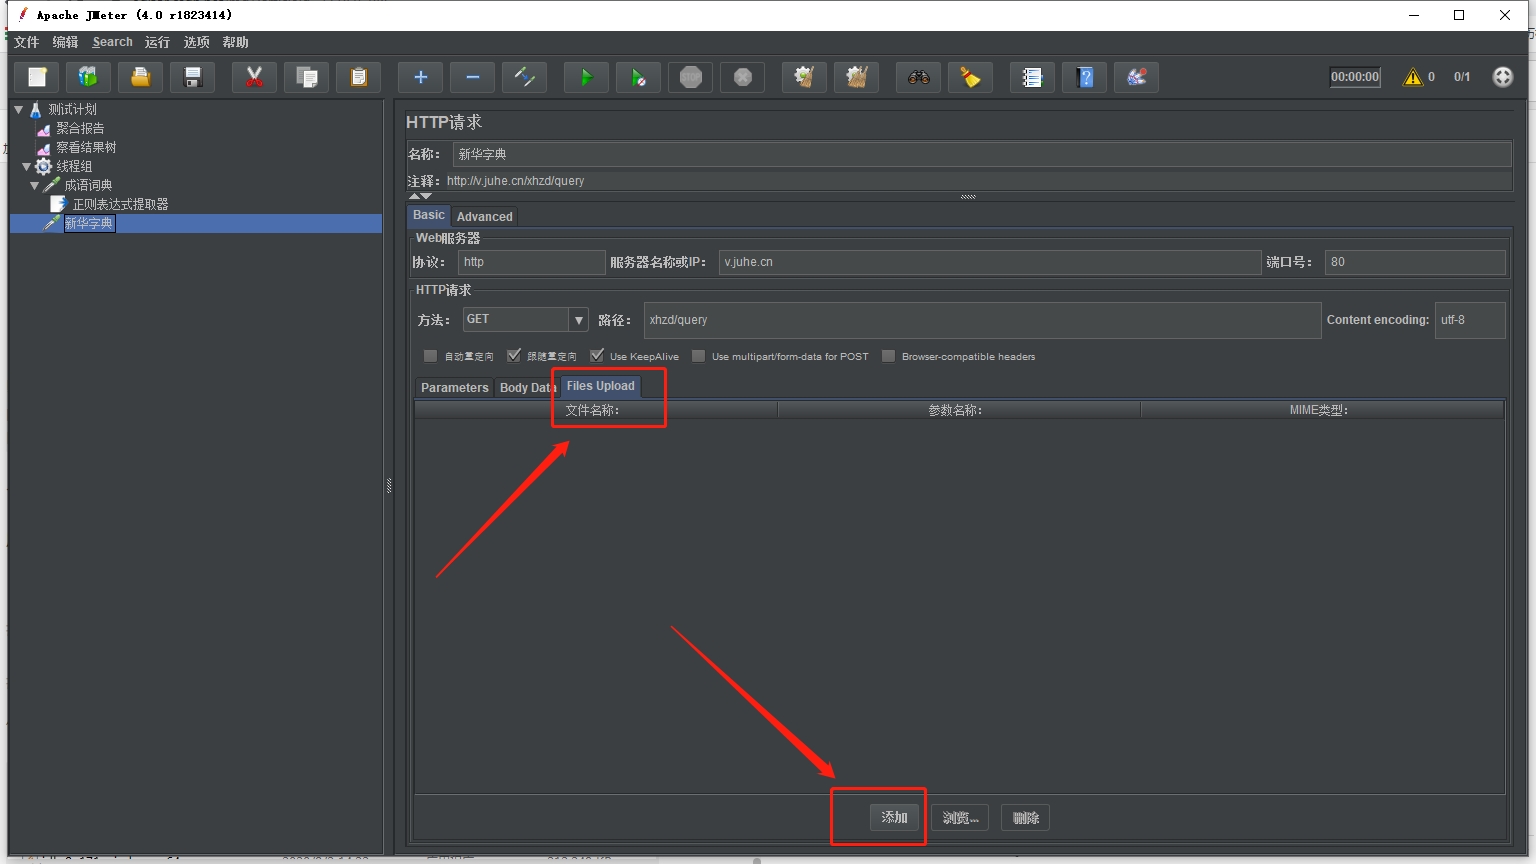Open the 帮助 menu
1536x864 pixels.
(235, 42)
